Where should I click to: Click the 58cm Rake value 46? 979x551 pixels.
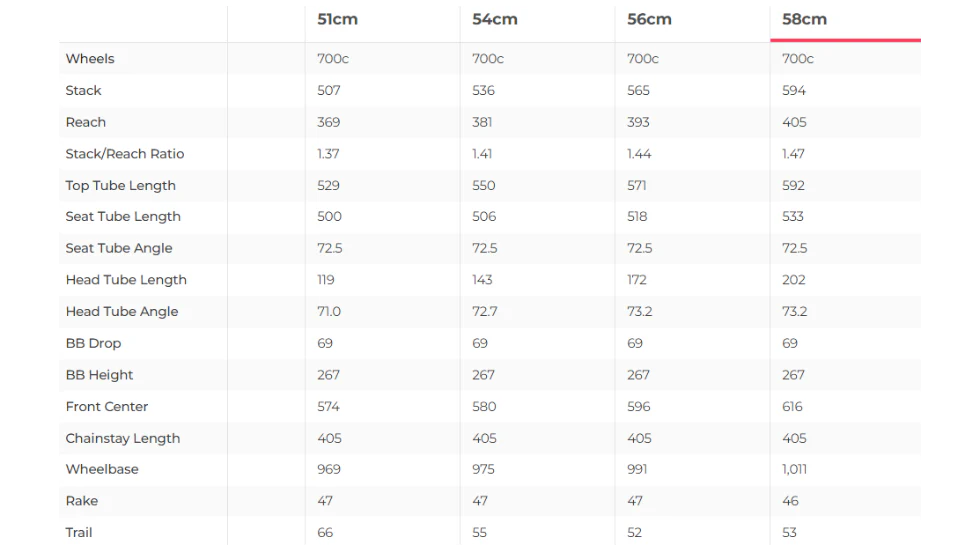[x=790, y=501]
